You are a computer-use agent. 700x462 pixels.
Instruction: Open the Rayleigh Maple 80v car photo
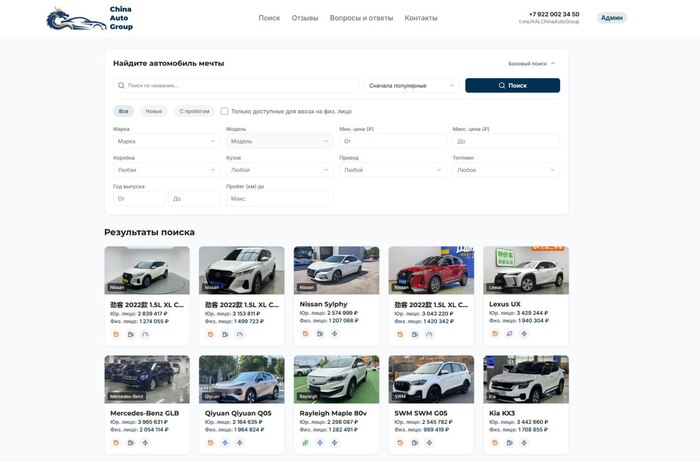[336, 379]
